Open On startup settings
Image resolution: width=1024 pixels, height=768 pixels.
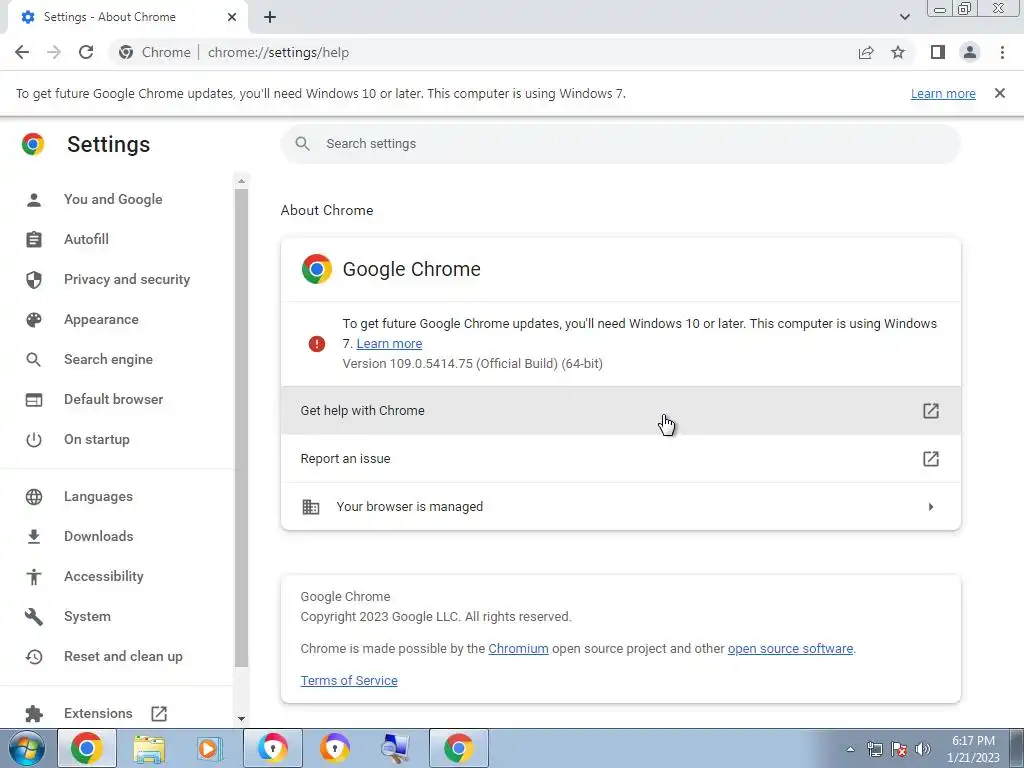[97, 440]
